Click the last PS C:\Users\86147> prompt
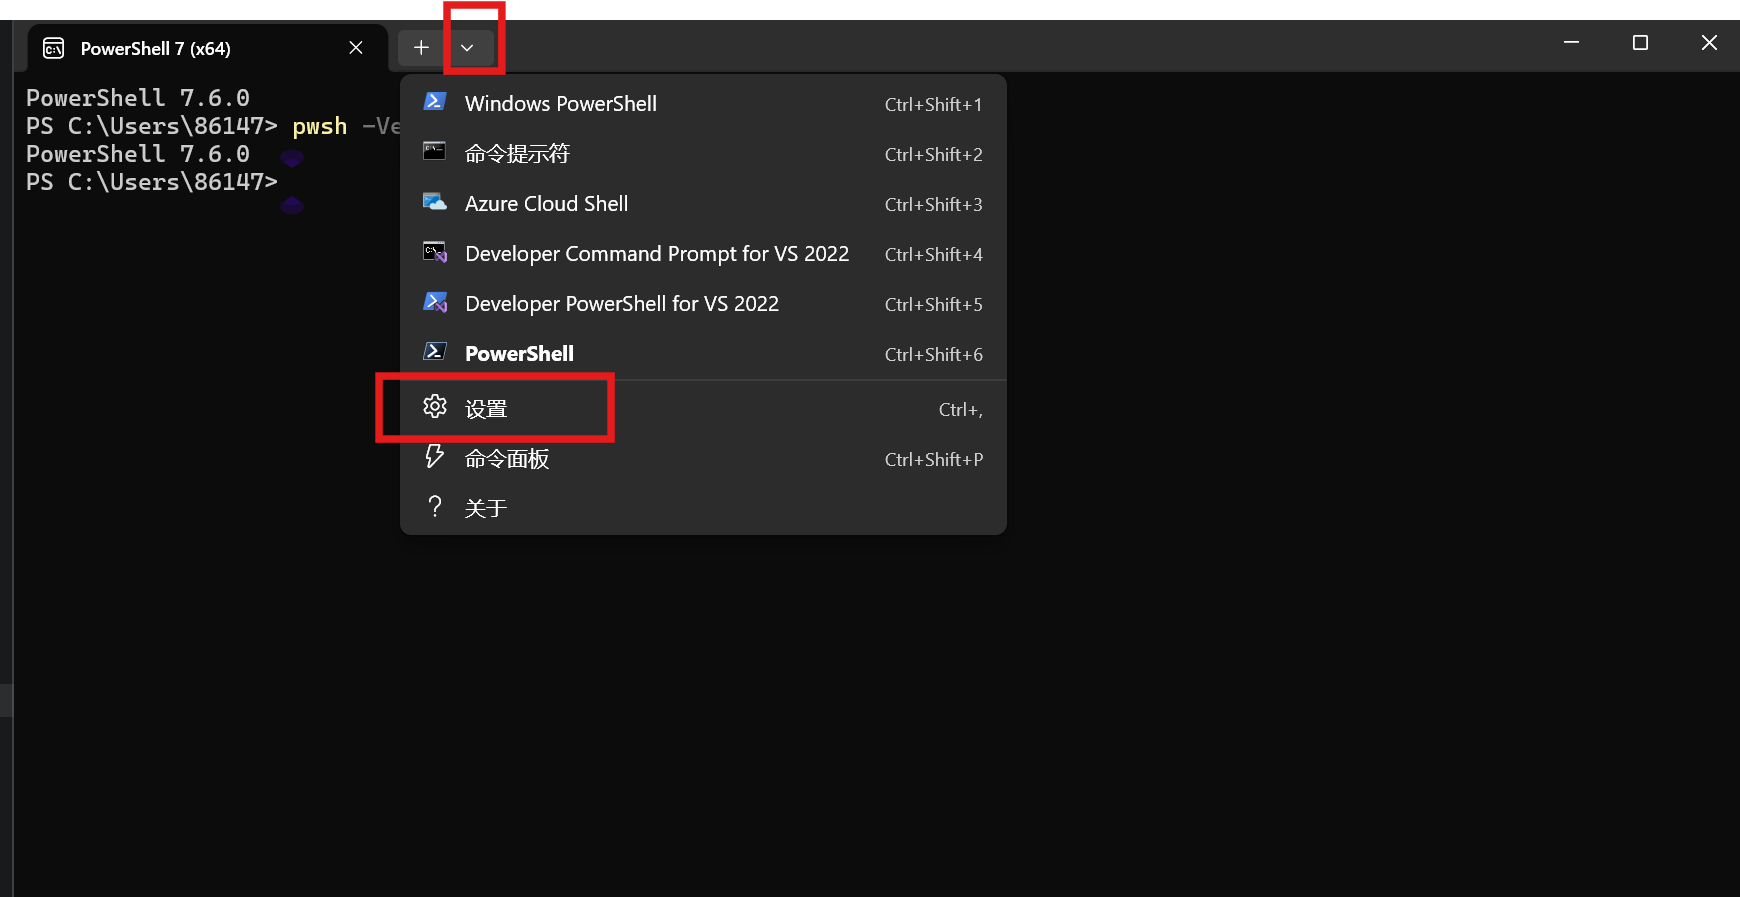 click(x=152, y=182)
